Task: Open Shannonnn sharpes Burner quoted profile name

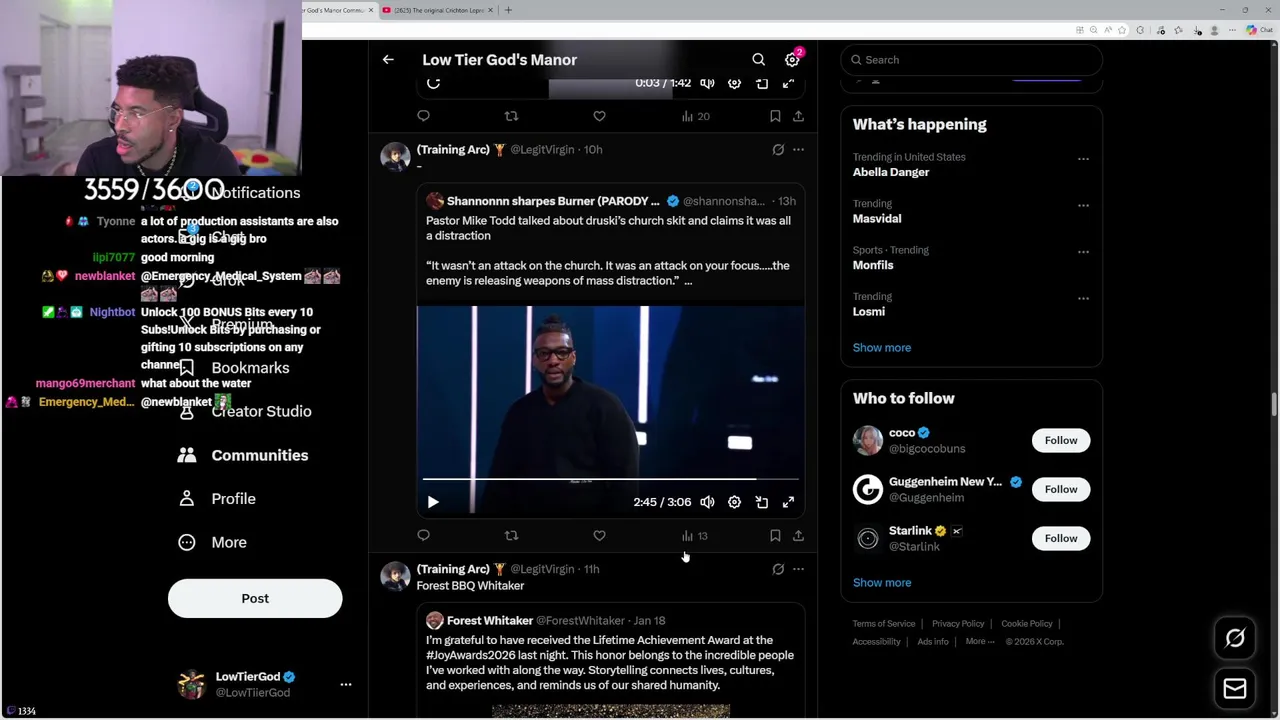Action: point(553,201)
